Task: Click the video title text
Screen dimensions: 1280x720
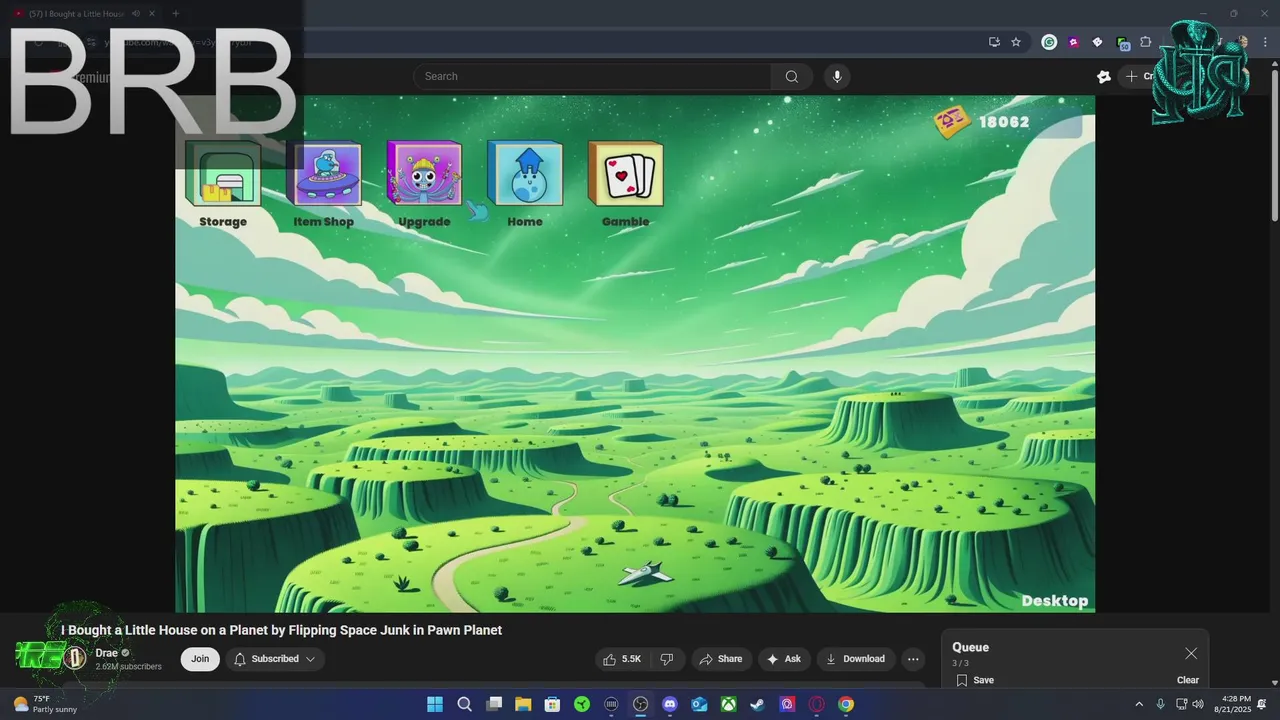Action: 281,630
